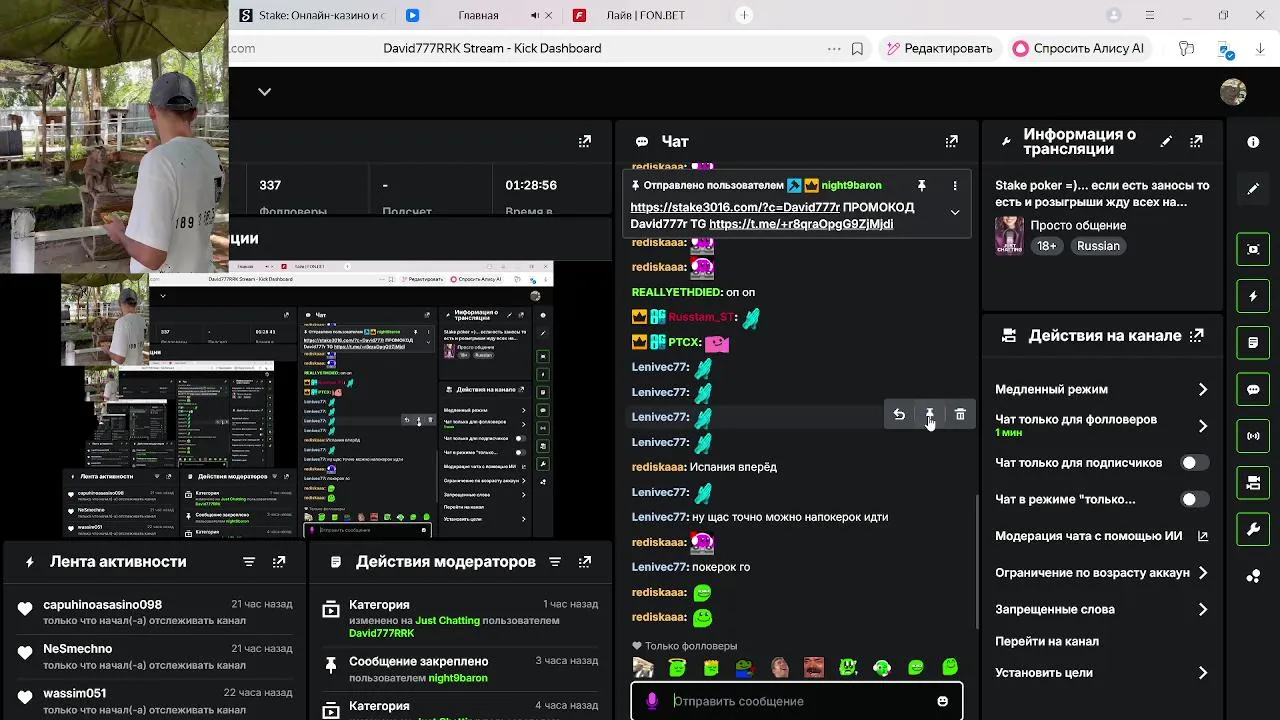Filter the Лента активности list
The height and width of the screenshot is (720, 1280).
coord(249,562)
